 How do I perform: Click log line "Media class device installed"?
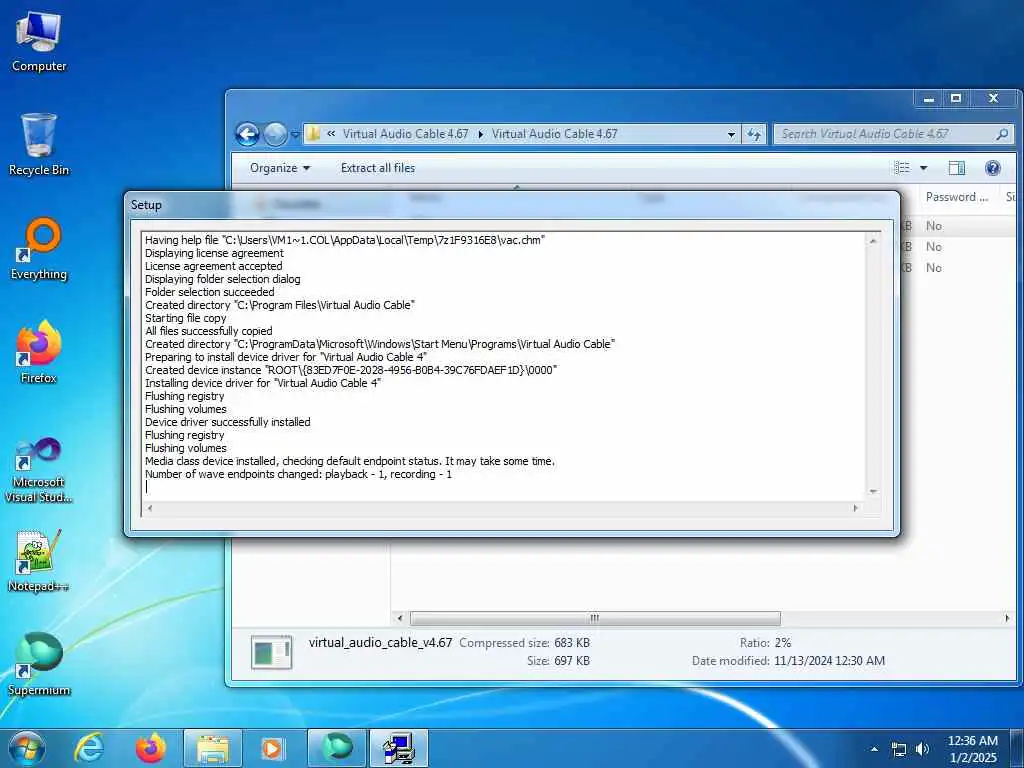(350, 461)
